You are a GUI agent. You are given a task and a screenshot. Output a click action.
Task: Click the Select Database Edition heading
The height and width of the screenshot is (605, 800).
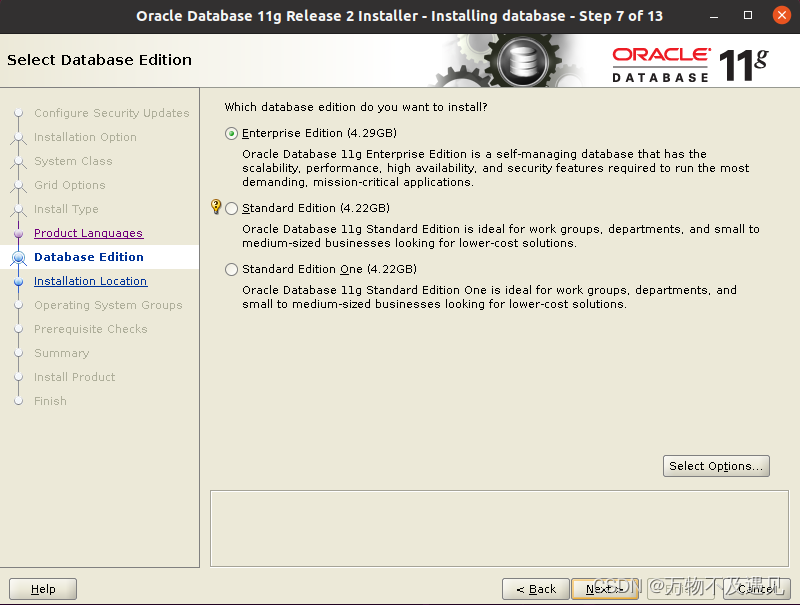99,60
